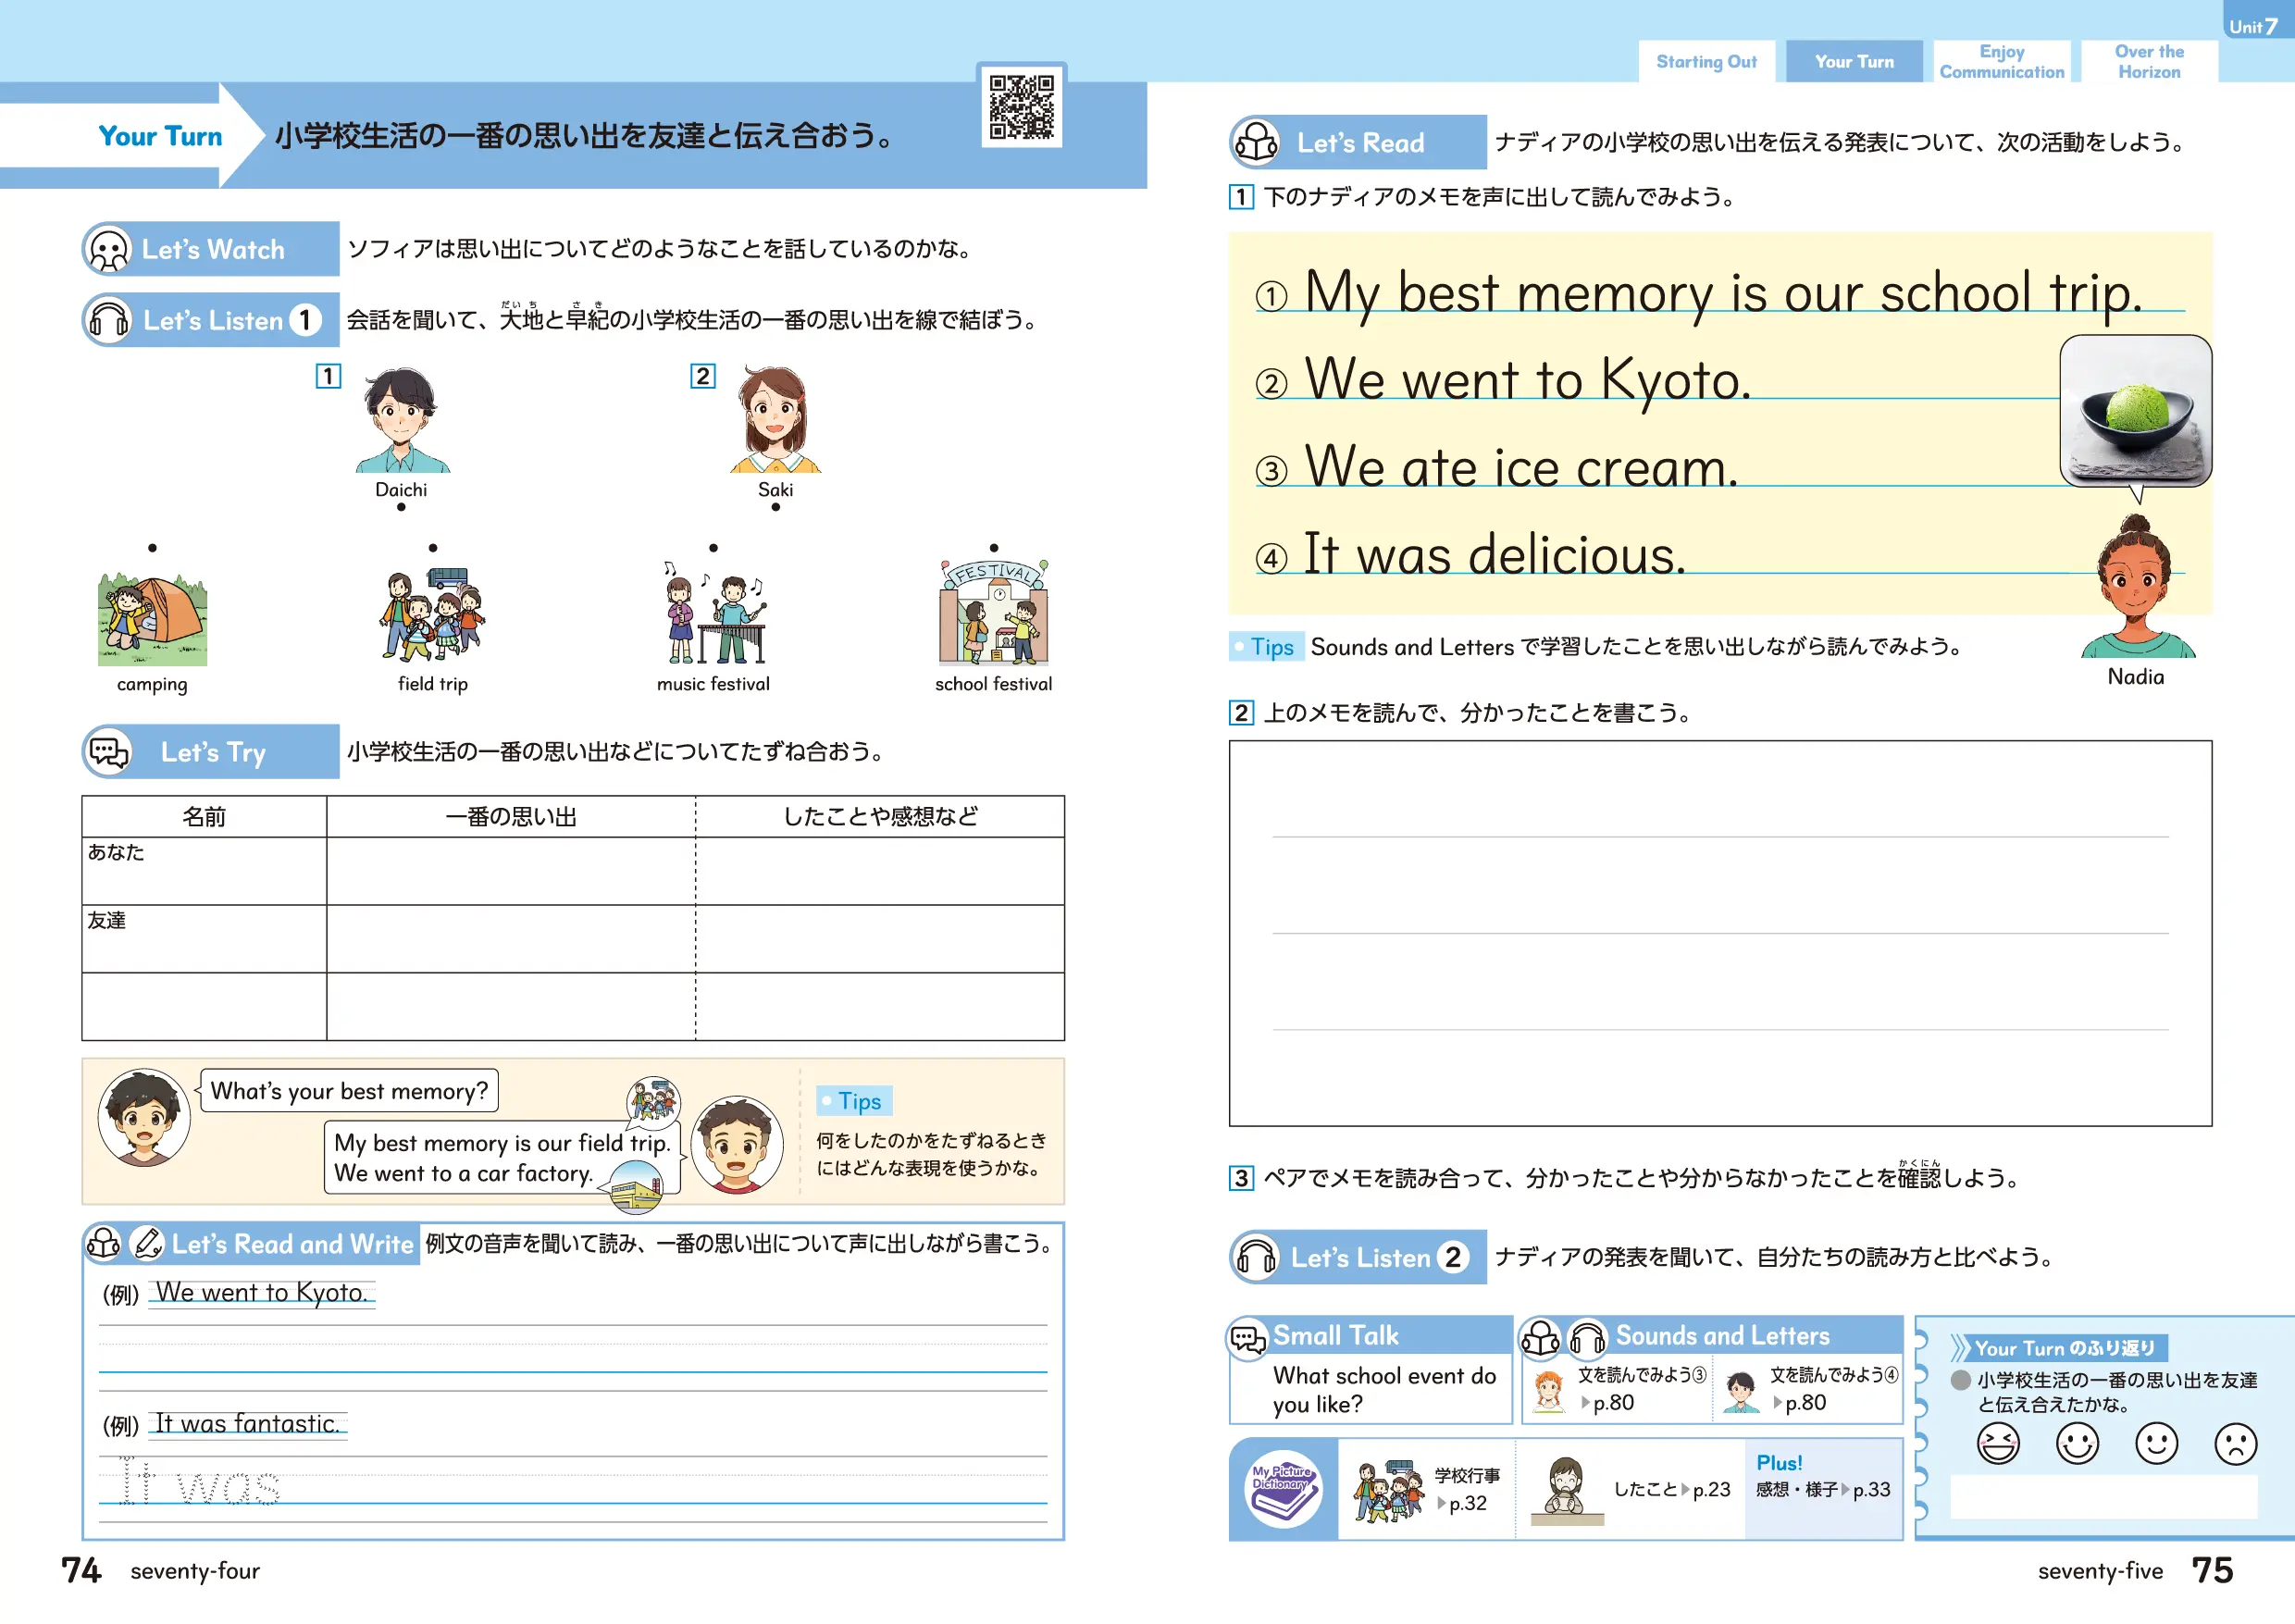Open the Starting Out tab
This screenshot has height=1624, width=2295.
tap(1706, 62)
